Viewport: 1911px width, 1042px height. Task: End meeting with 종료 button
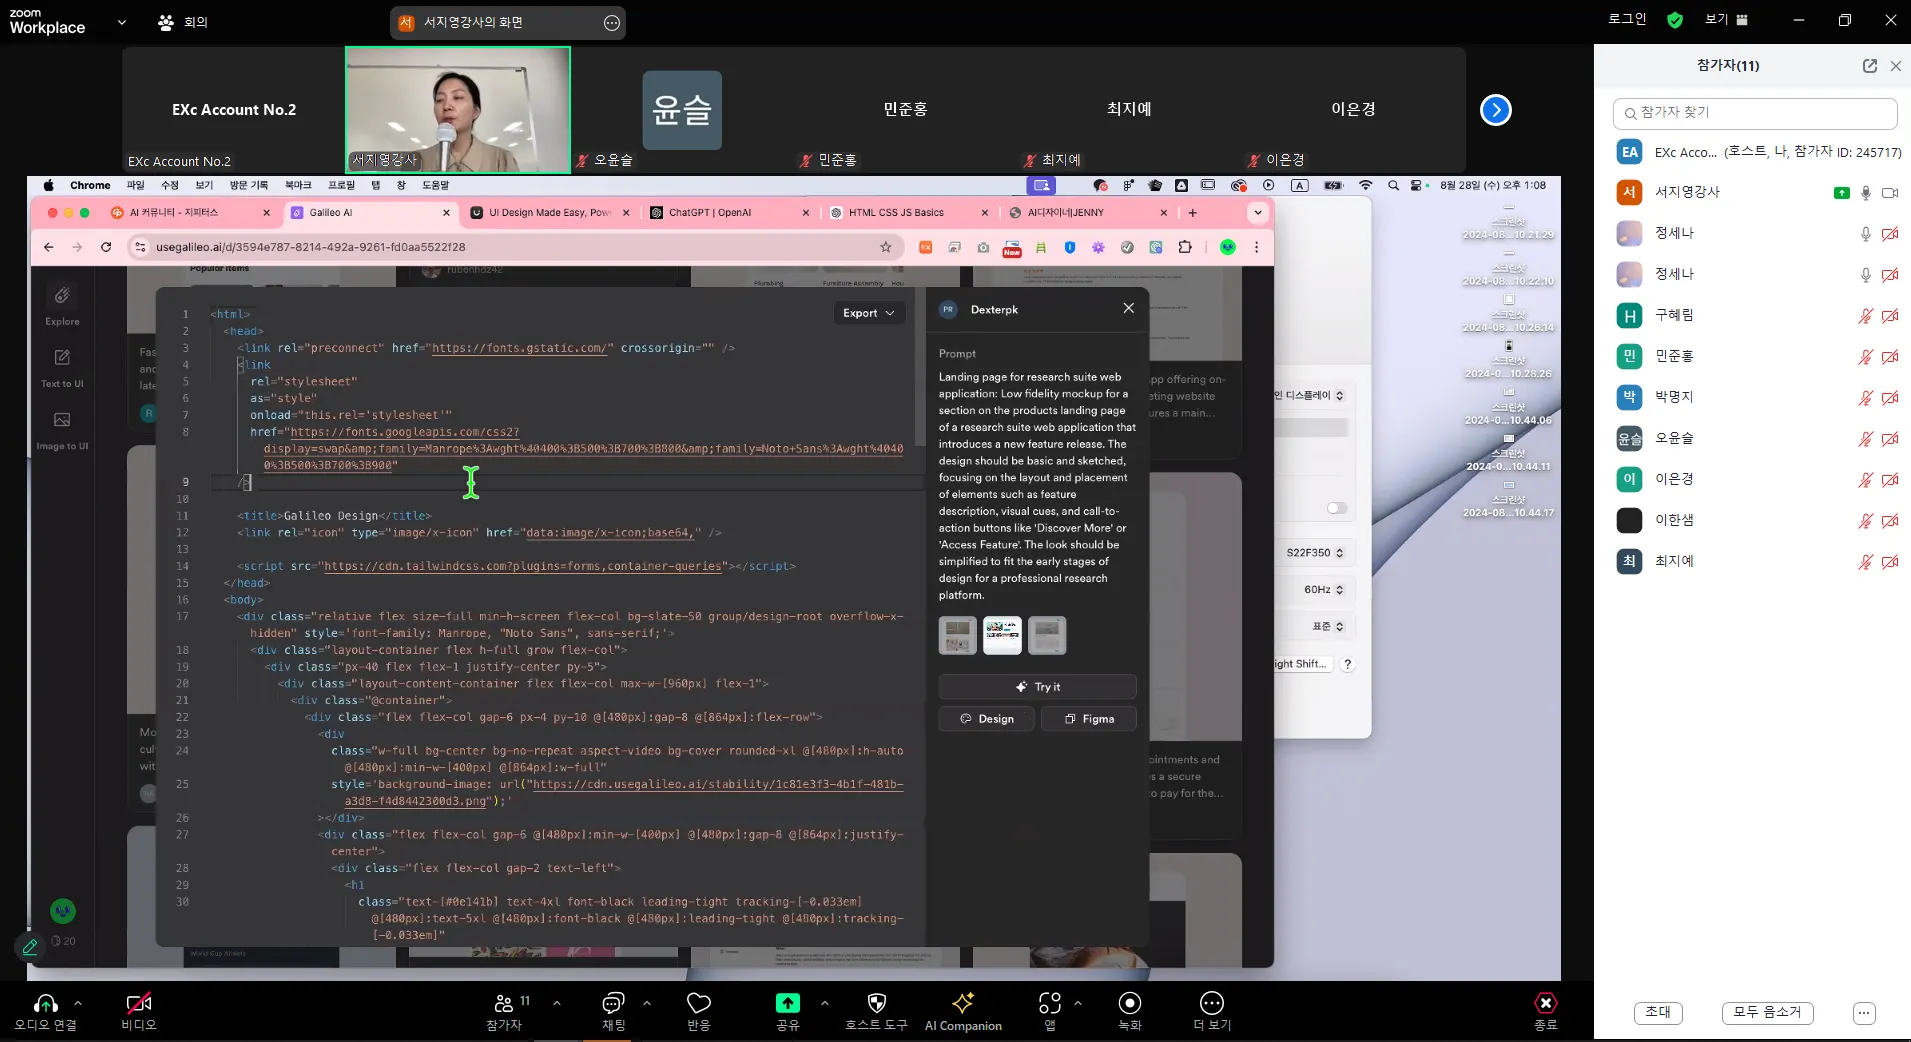coord(1546,1011)
